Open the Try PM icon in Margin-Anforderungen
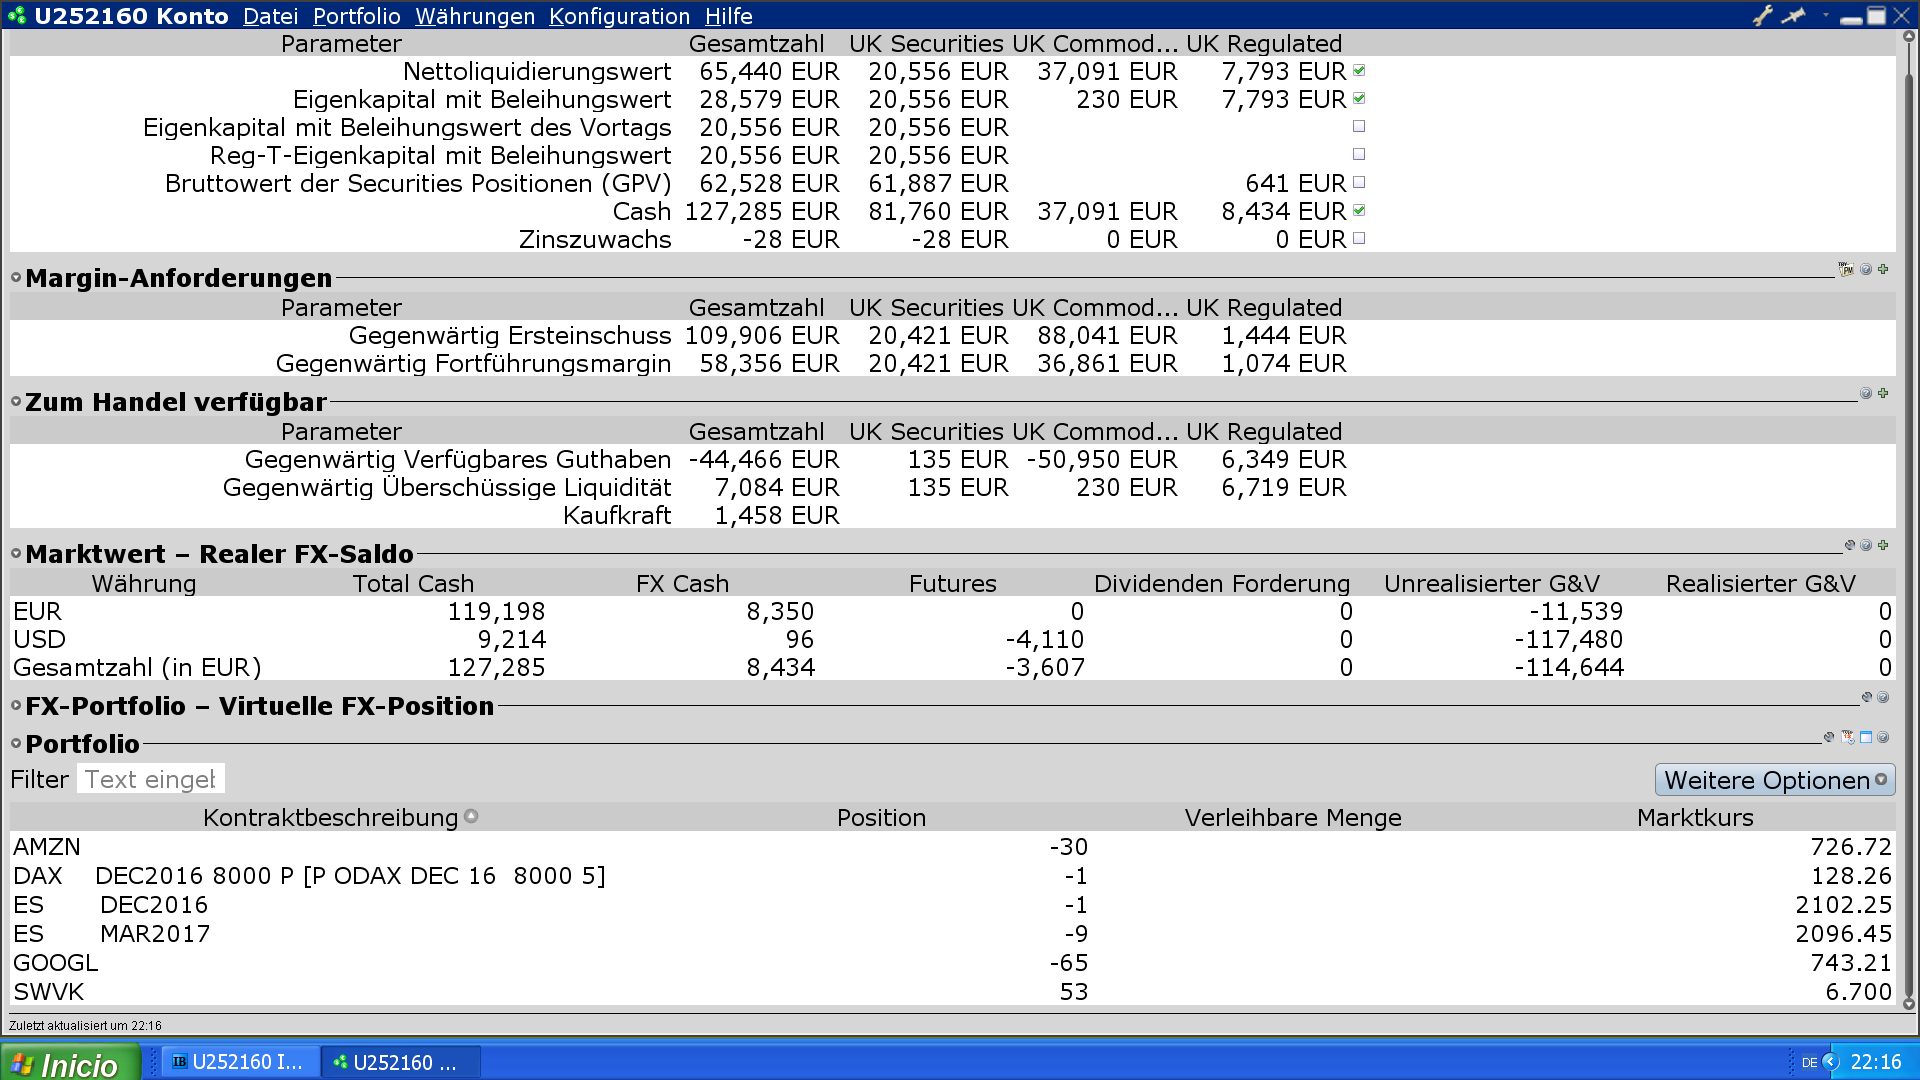This screenshot has height=1080, width=1920. click(1846, 269)
